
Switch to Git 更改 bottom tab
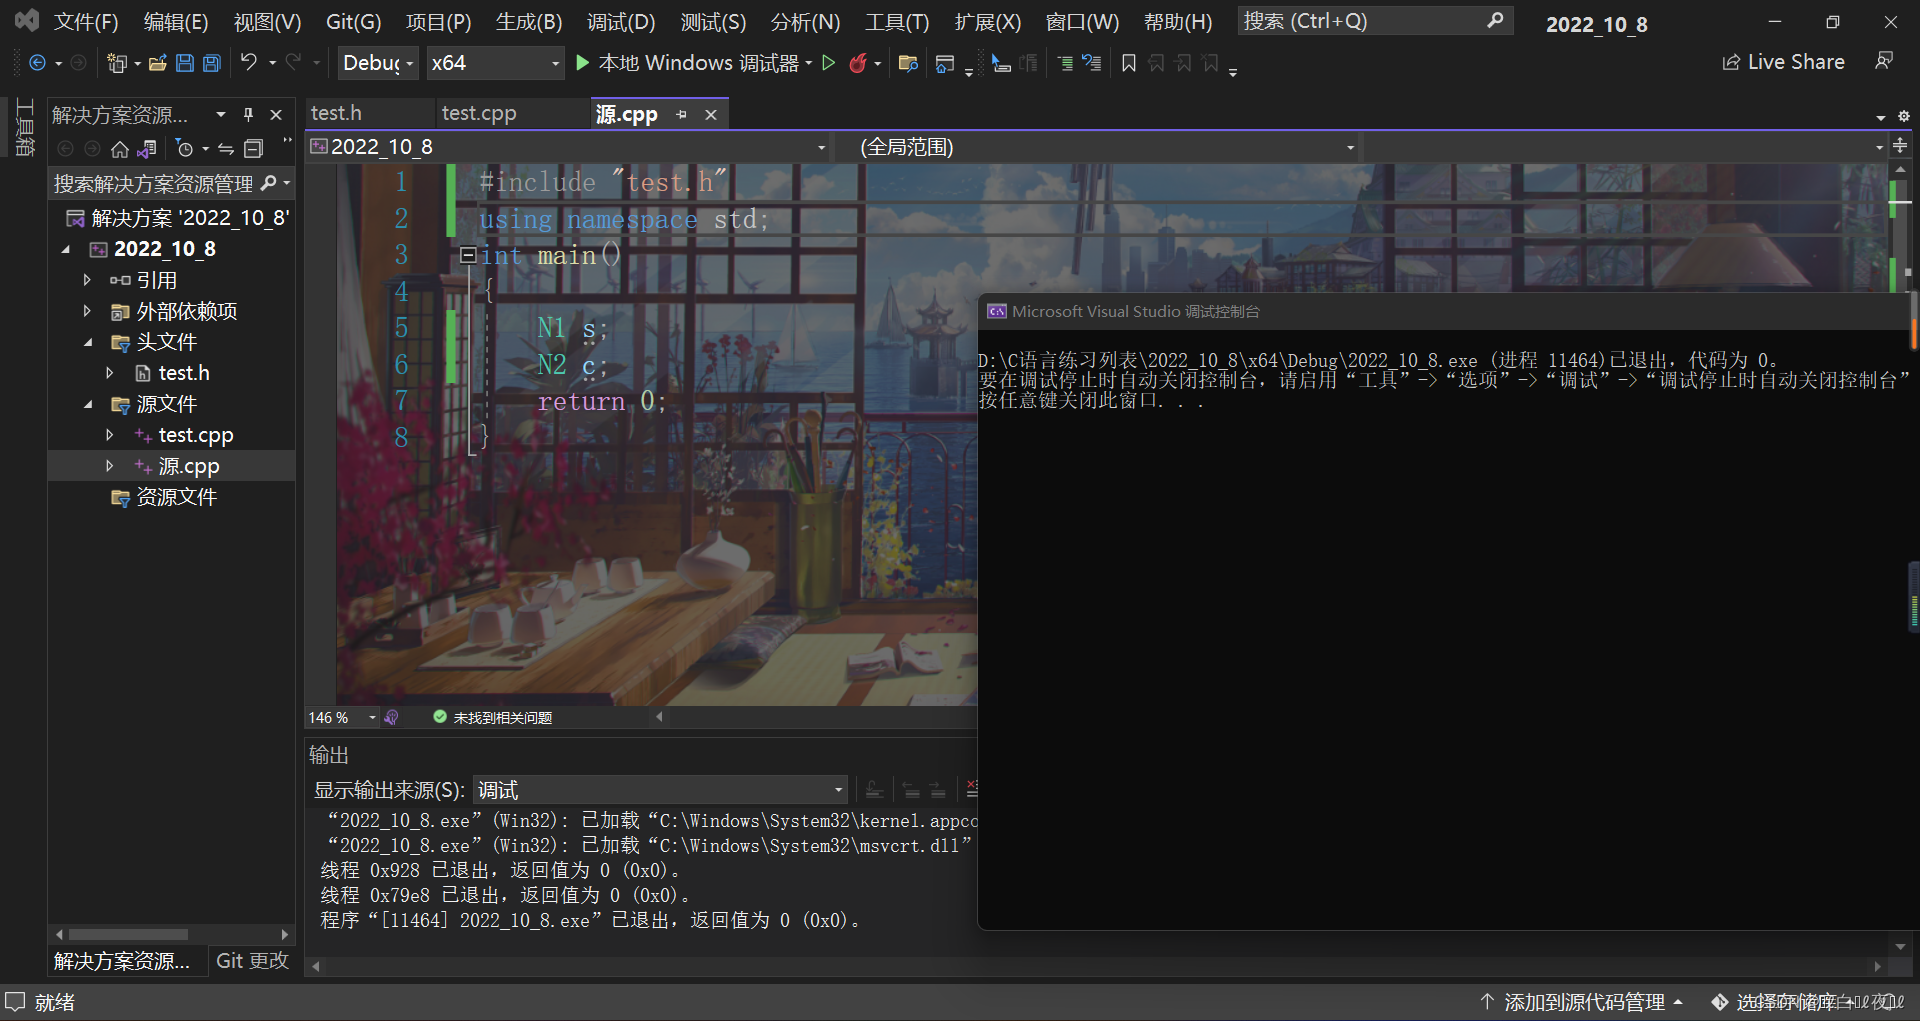click(x=252, y=961)
